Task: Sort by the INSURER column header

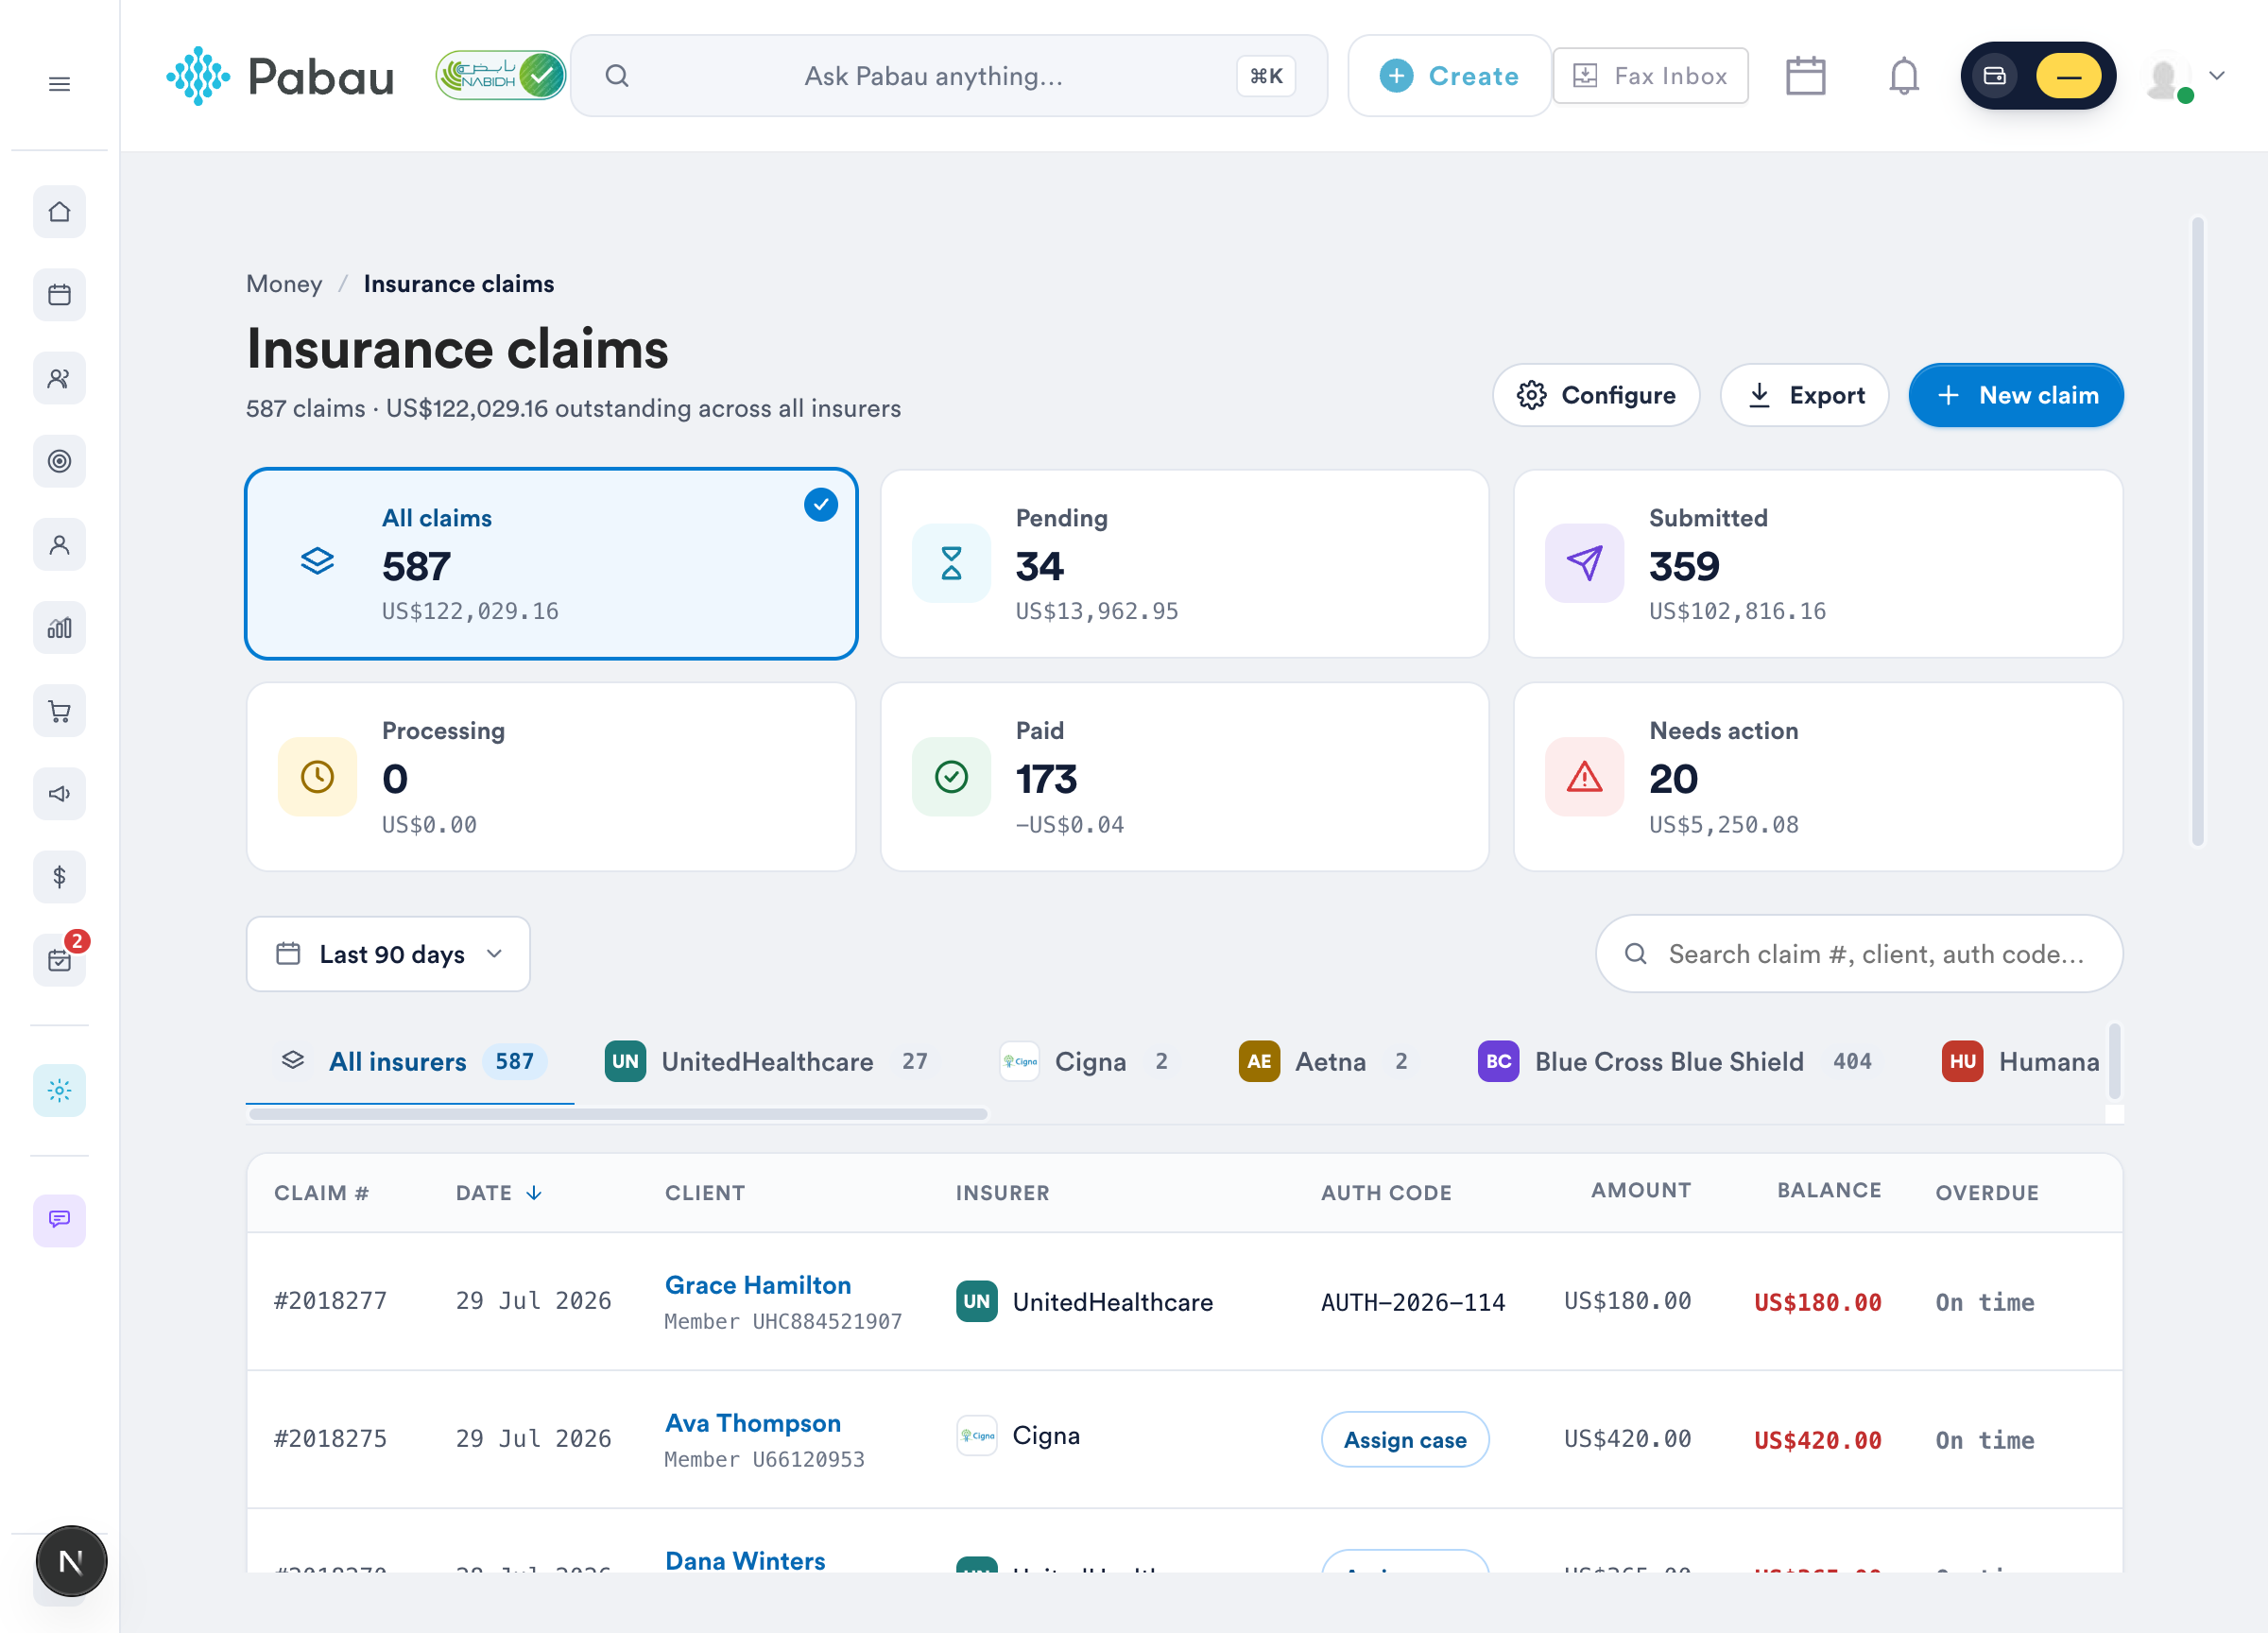Action: point(1002,1193)
